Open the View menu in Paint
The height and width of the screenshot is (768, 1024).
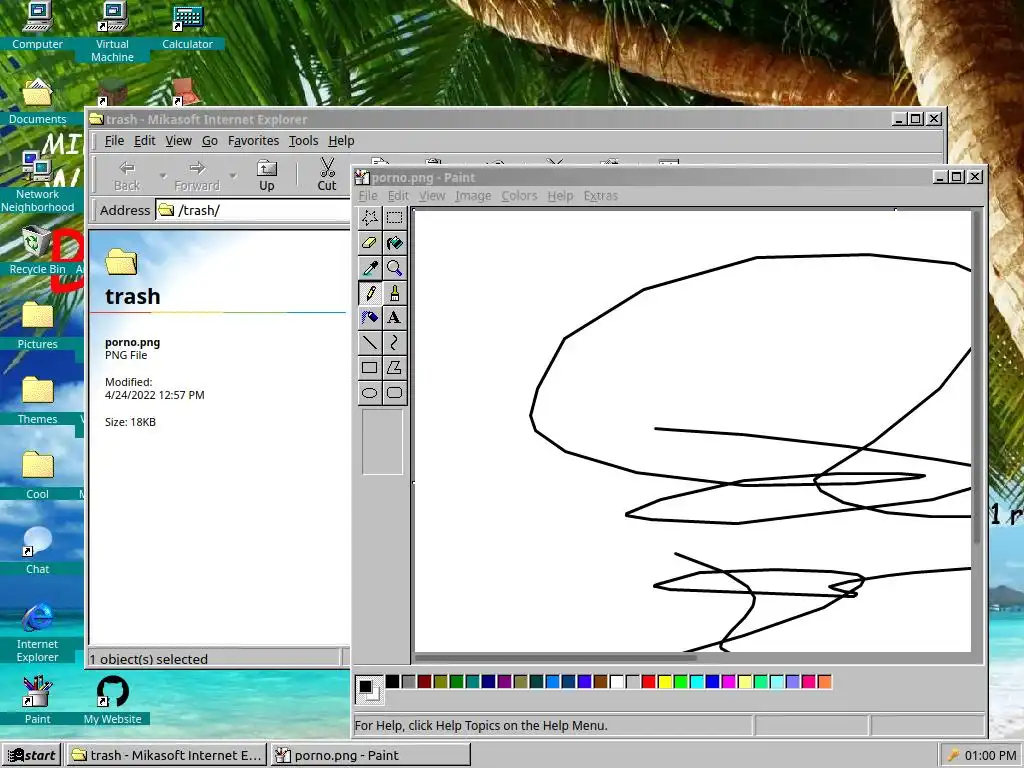coord(432,196)
